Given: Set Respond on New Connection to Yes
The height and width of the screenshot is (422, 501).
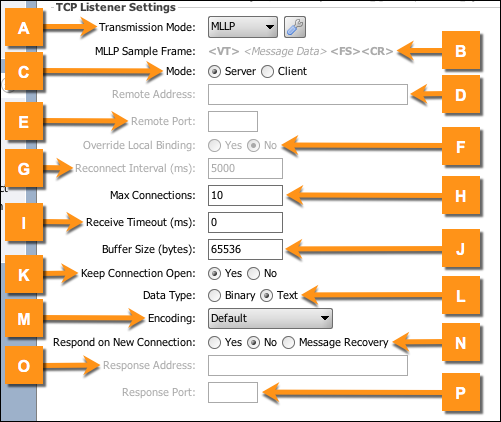Looking at the screenshot, I should (x=214, y=343).
